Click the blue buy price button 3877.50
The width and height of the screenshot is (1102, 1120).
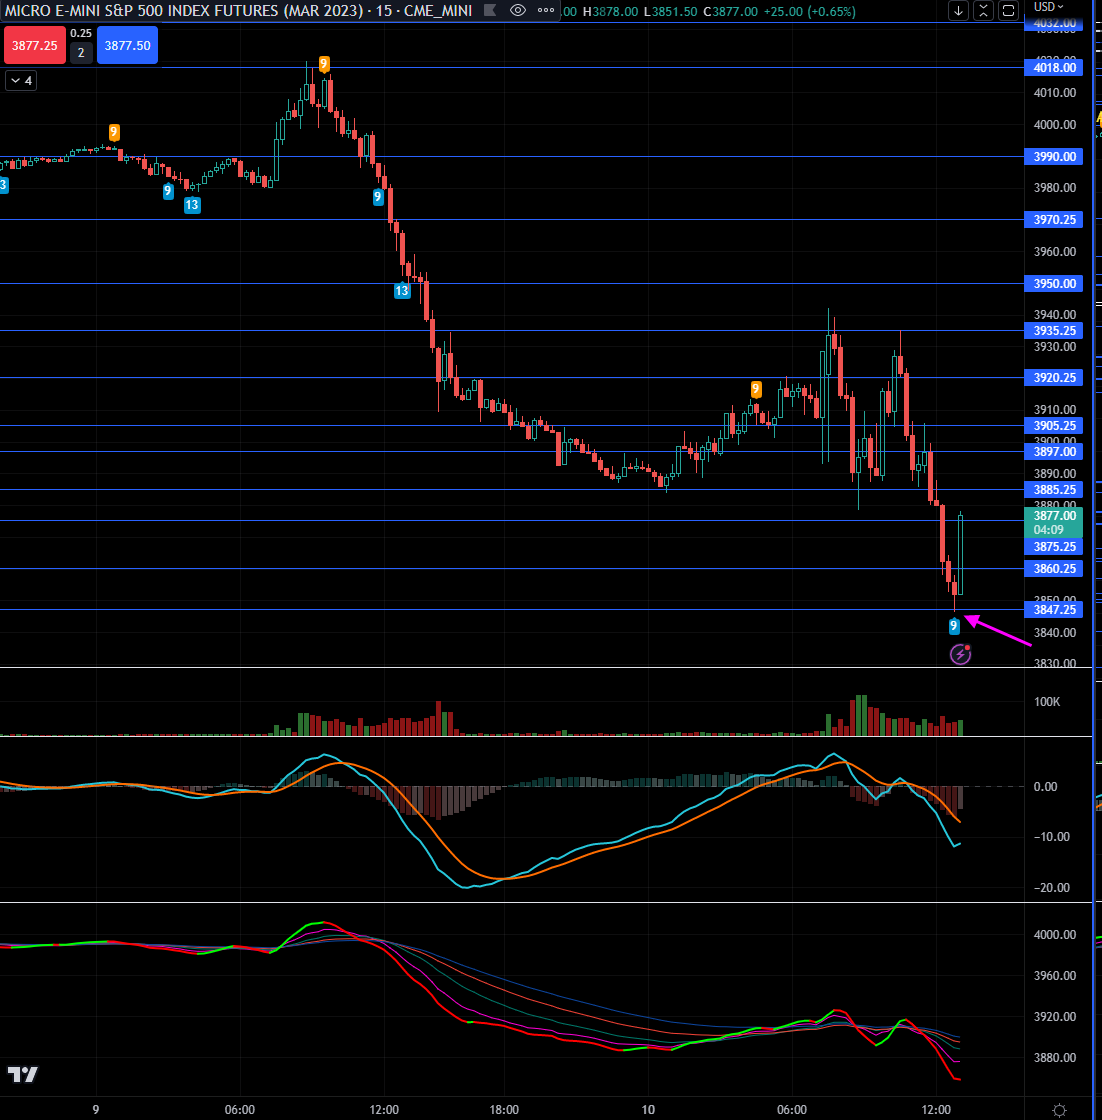127,46
